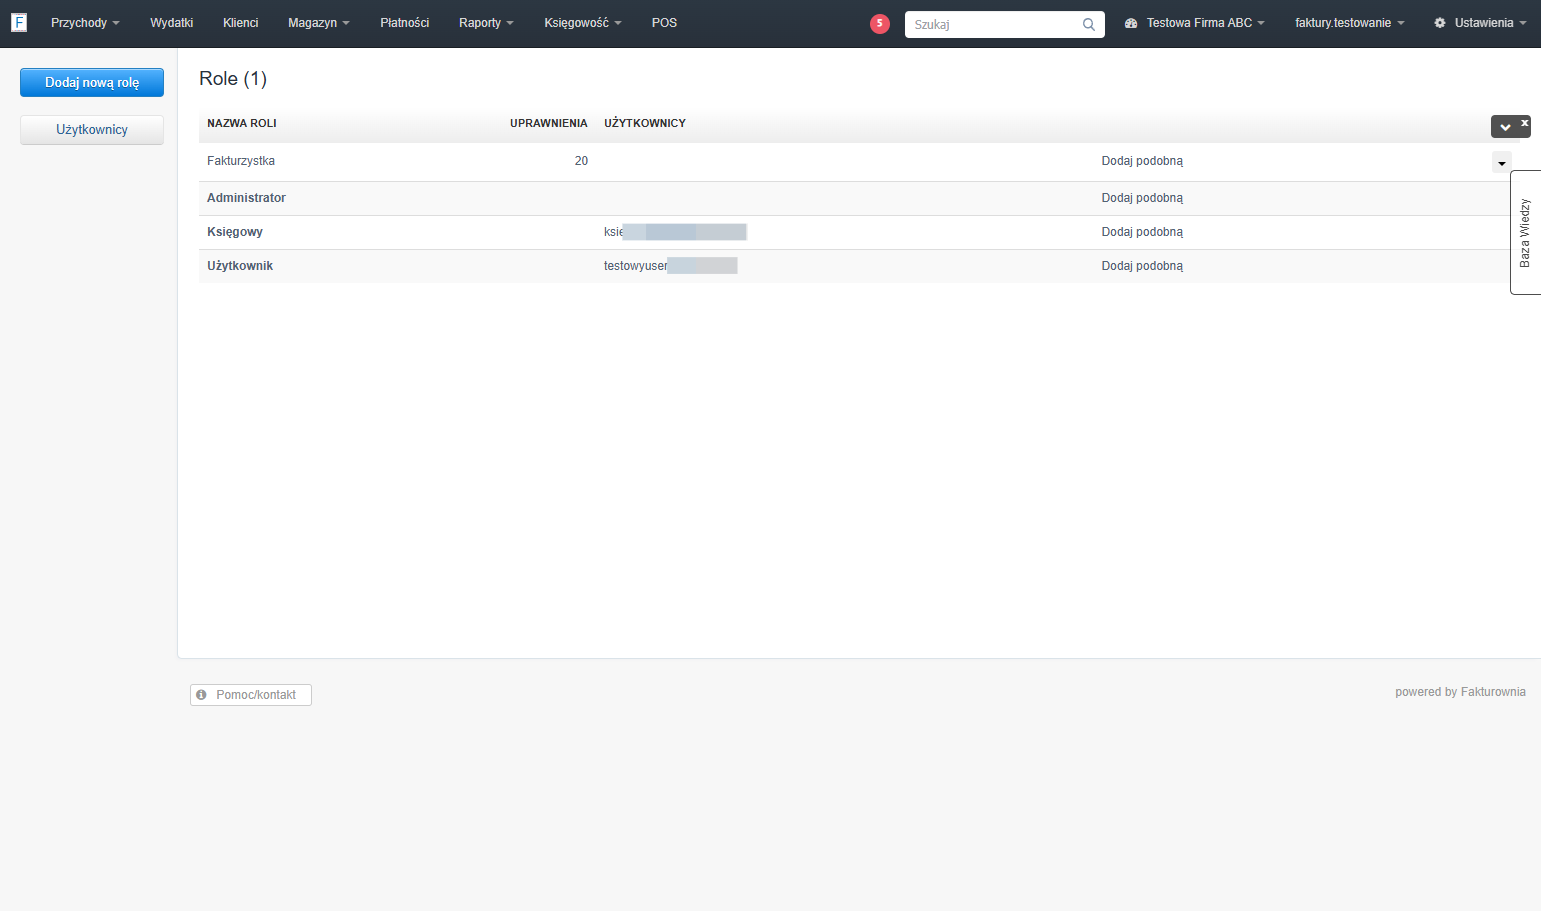Open the Ustawienia settings menu
1541x911 pixels.
point(1480,23)
